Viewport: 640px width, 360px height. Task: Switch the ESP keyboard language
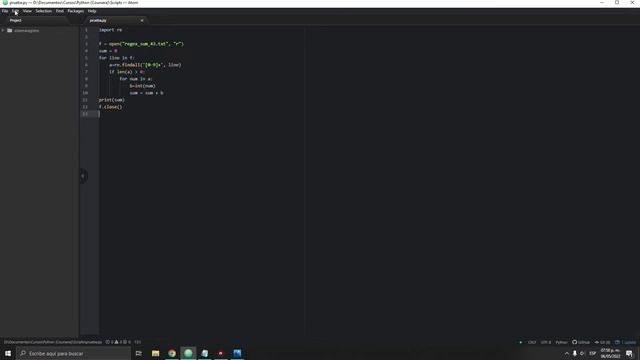[x=593, y=353]
